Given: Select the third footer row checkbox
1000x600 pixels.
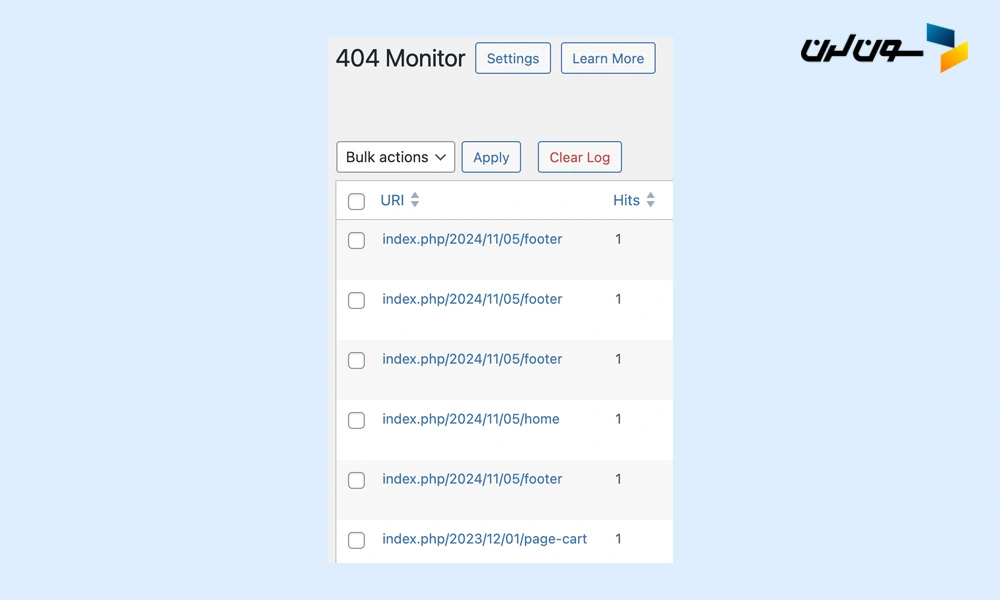Looking at the screenshot, I should [356, 360].
